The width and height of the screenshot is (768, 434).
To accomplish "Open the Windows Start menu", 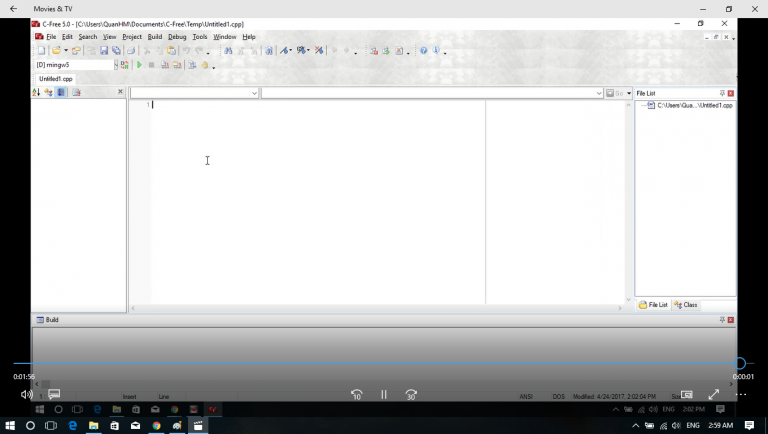I will tap(10, 425).
